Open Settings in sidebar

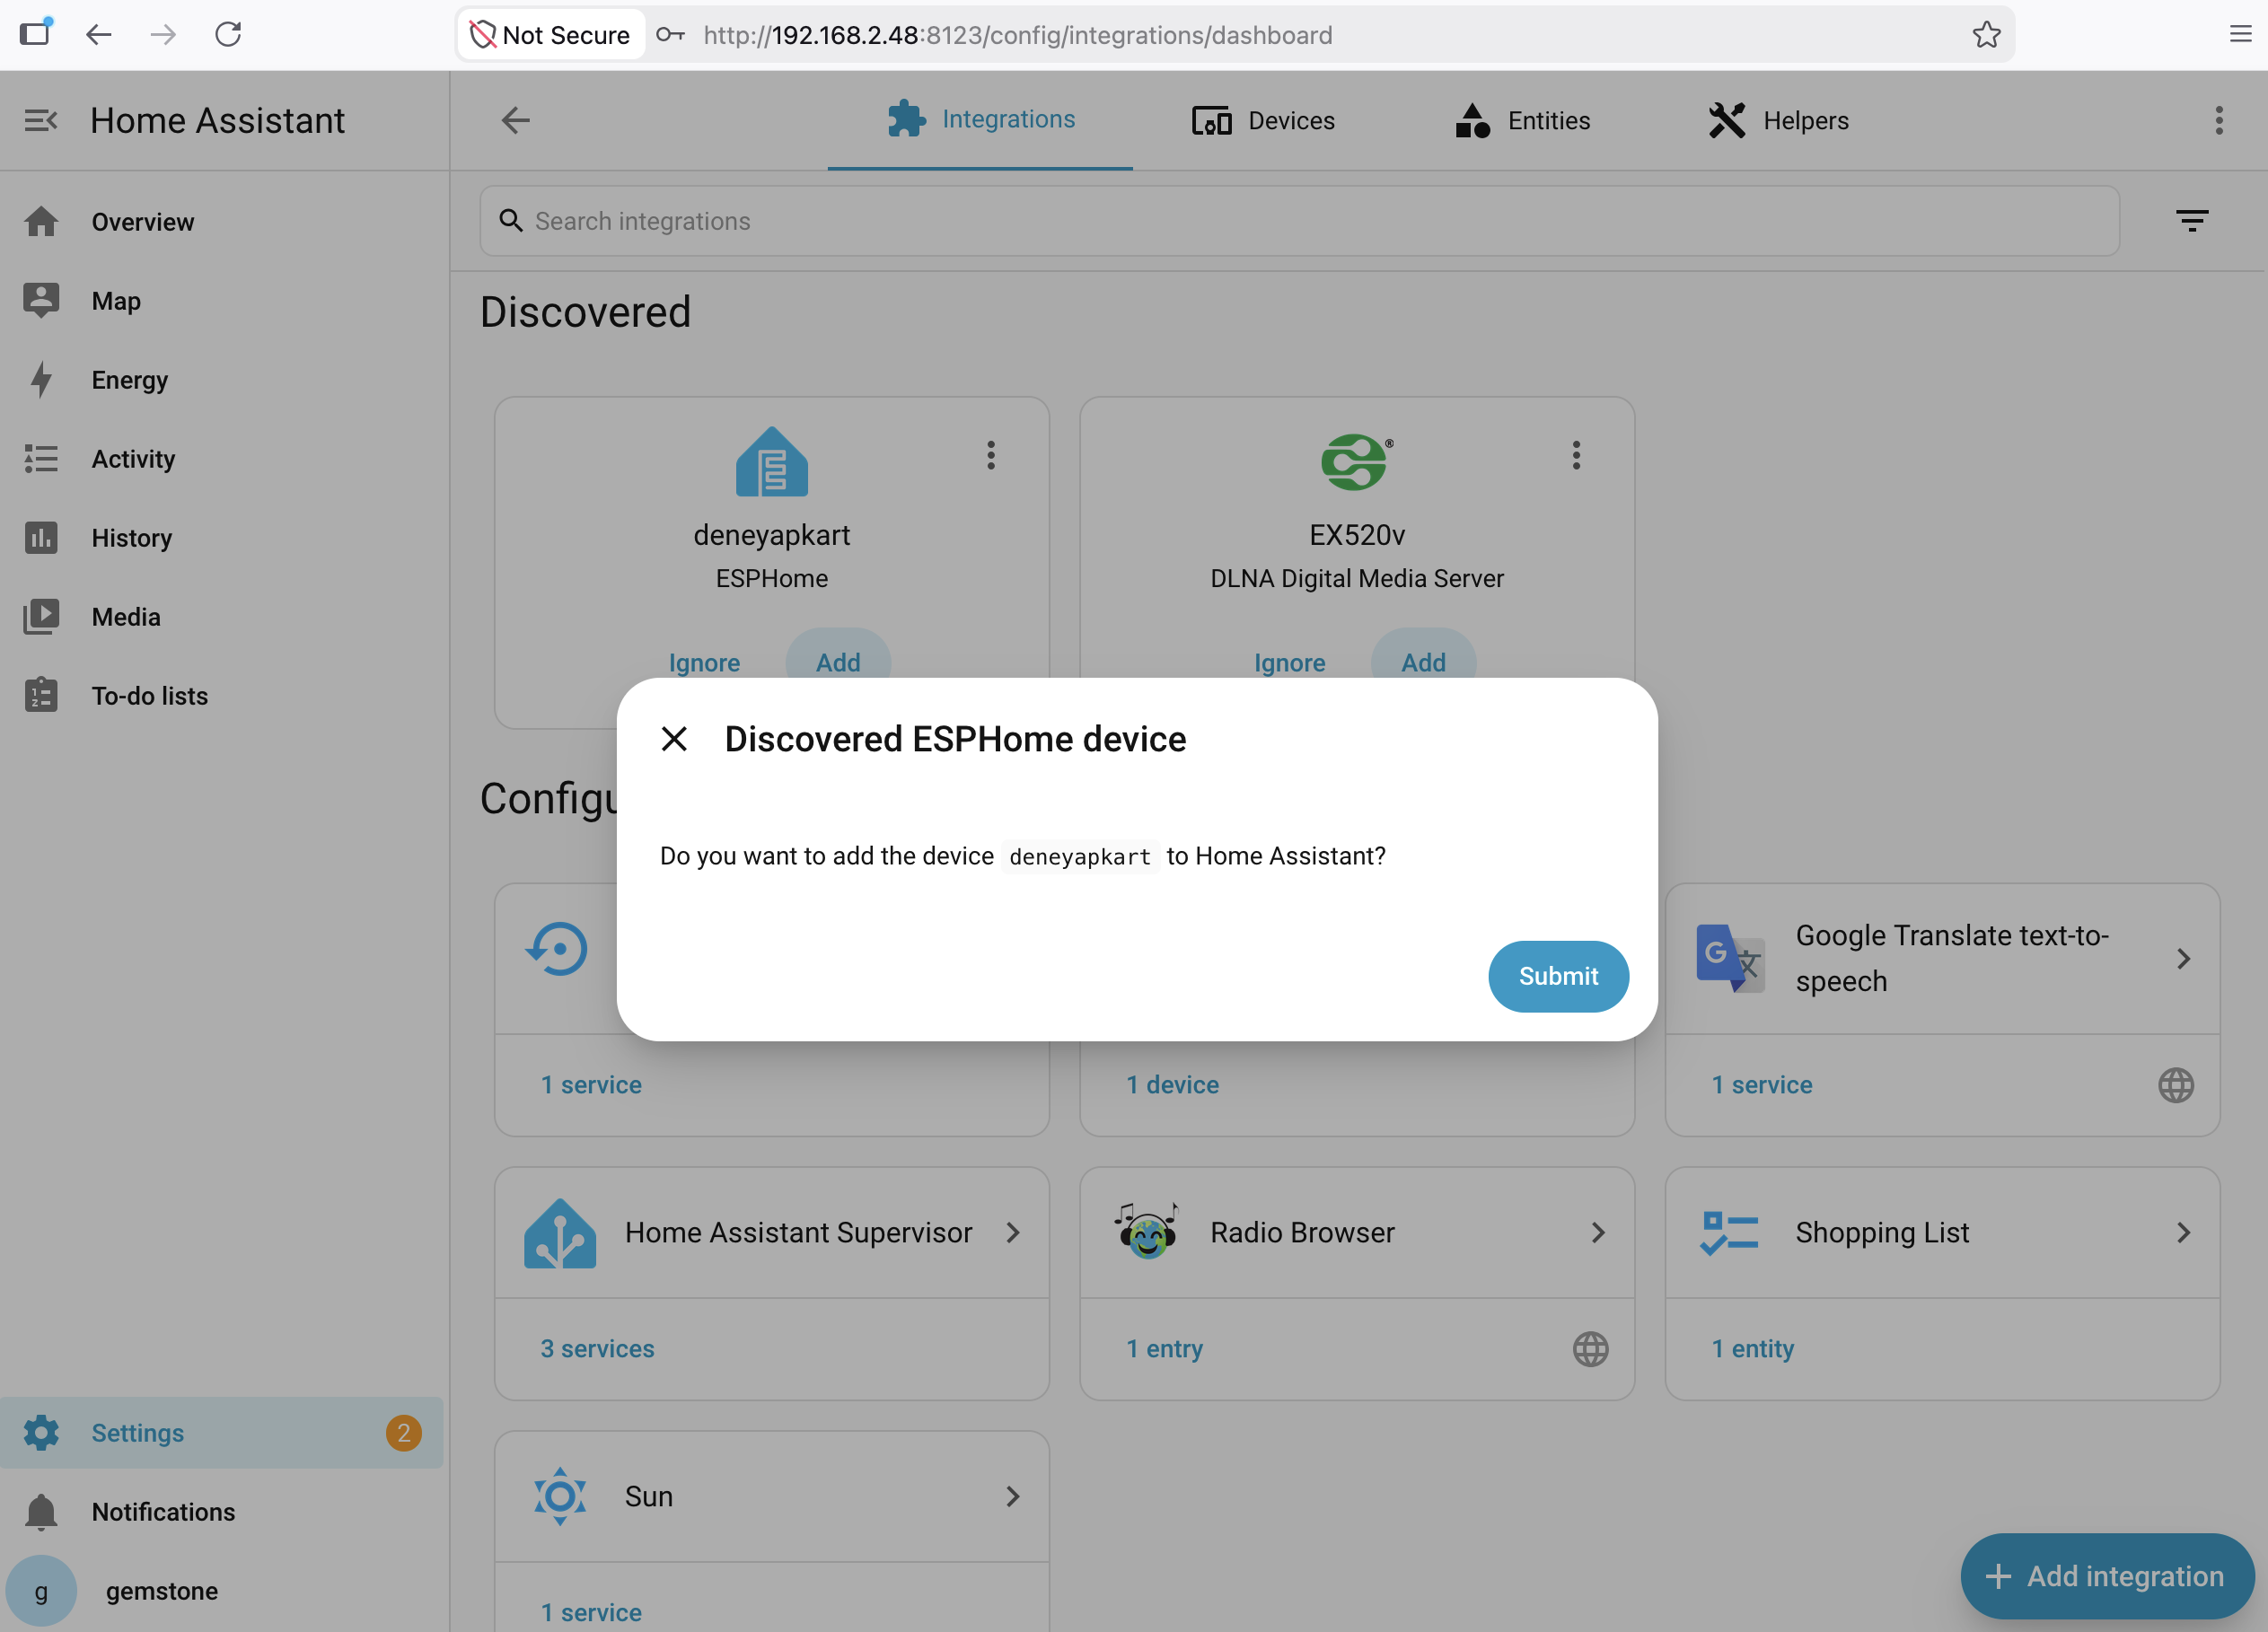(222, 1433)
